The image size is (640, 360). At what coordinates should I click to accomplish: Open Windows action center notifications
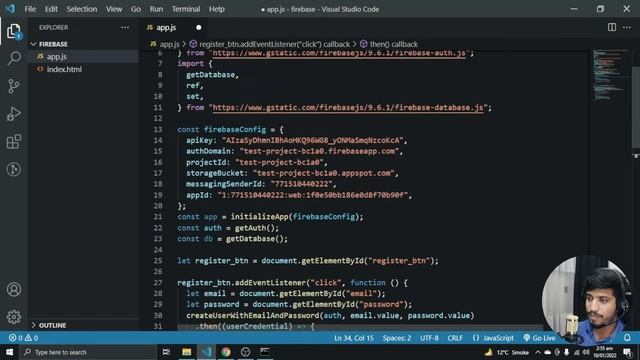point(627,352)
